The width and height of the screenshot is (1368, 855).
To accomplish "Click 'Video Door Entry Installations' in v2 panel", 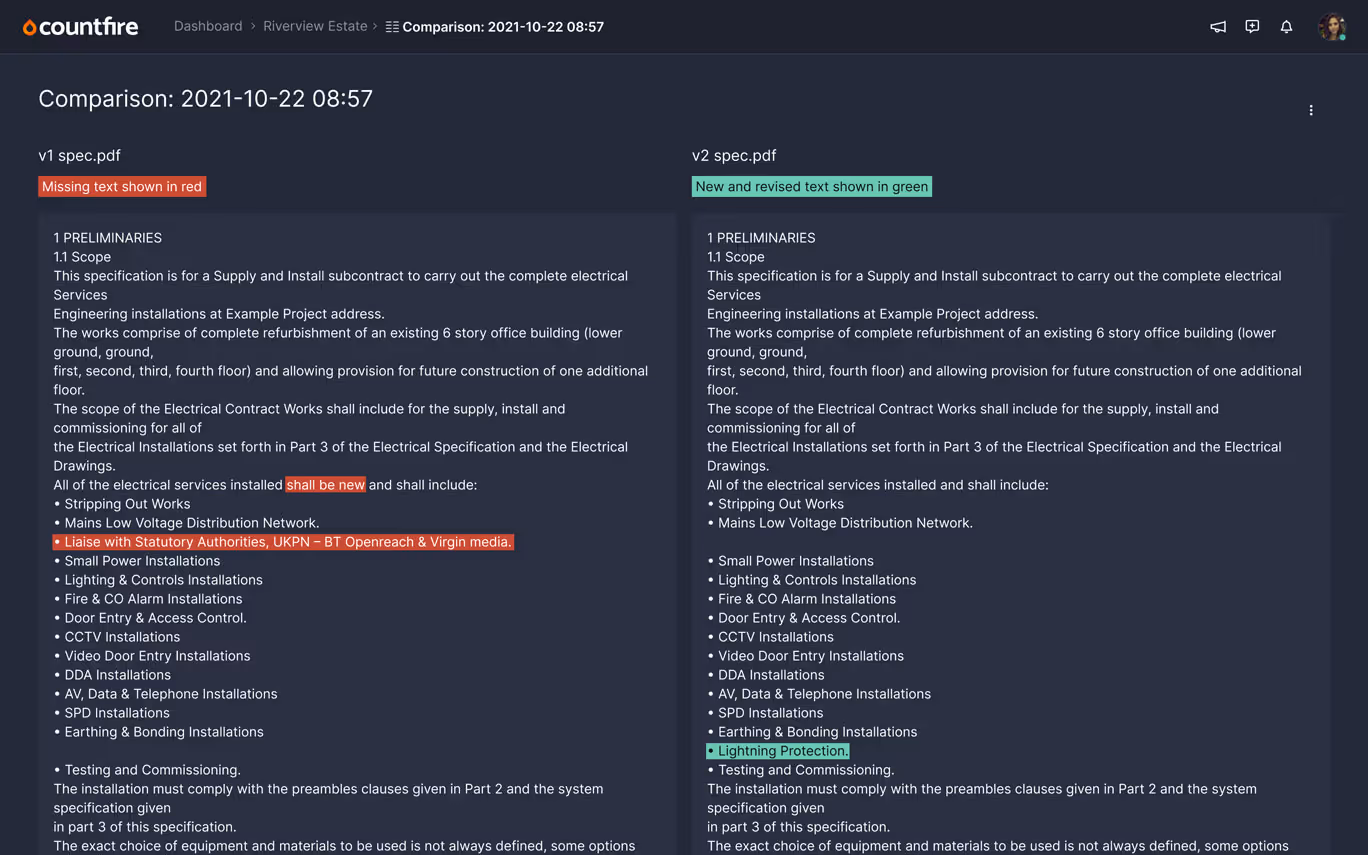I will point(811,656).
